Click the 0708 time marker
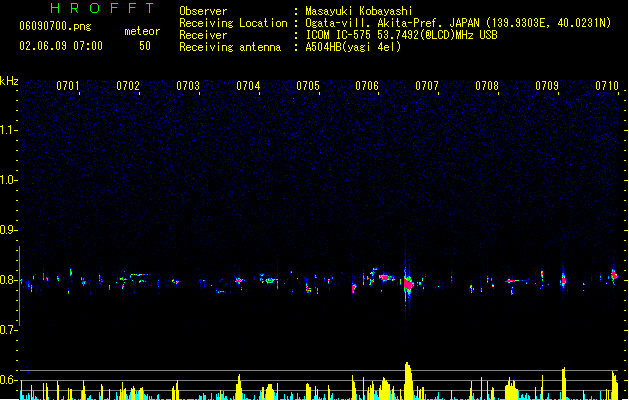 point(487,86)
